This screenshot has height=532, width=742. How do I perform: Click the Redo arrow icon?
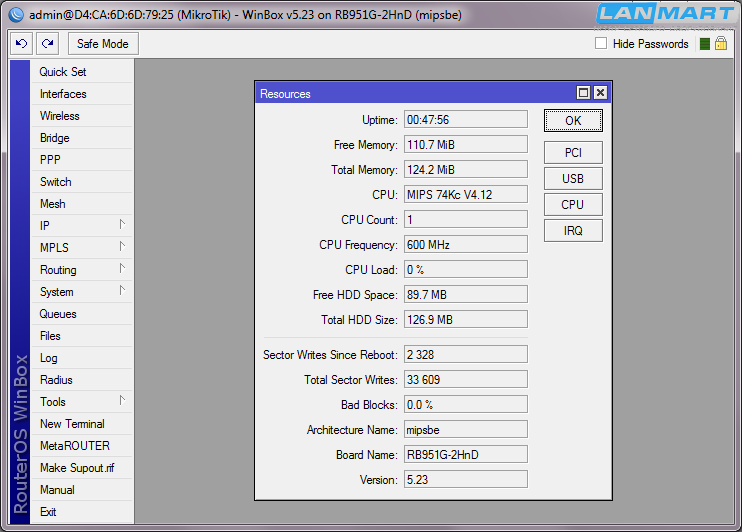(x=47, y=44)
